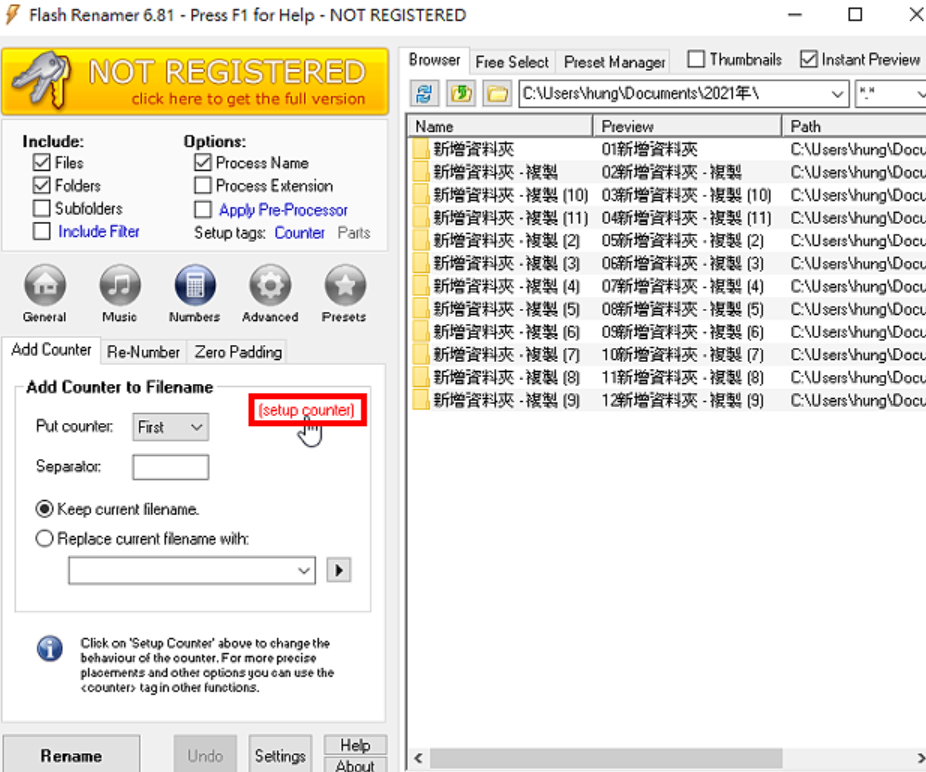The image size is (926, 772).
Task: Expand the folder path dropdown
Action: coord(837,94)
